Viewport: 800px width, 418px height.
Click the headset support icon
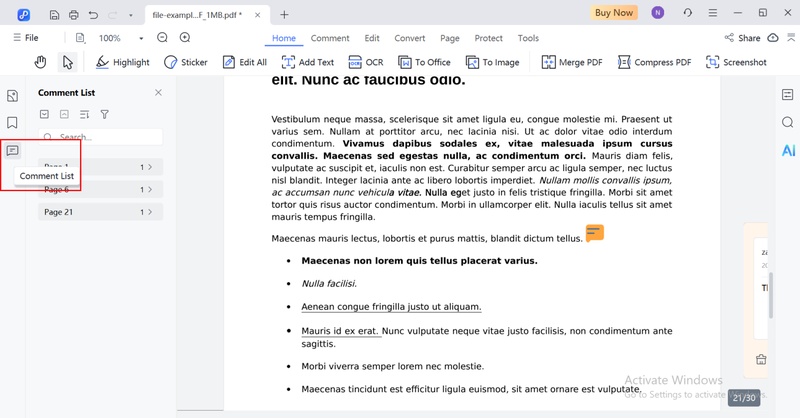[x=688, y=13]
